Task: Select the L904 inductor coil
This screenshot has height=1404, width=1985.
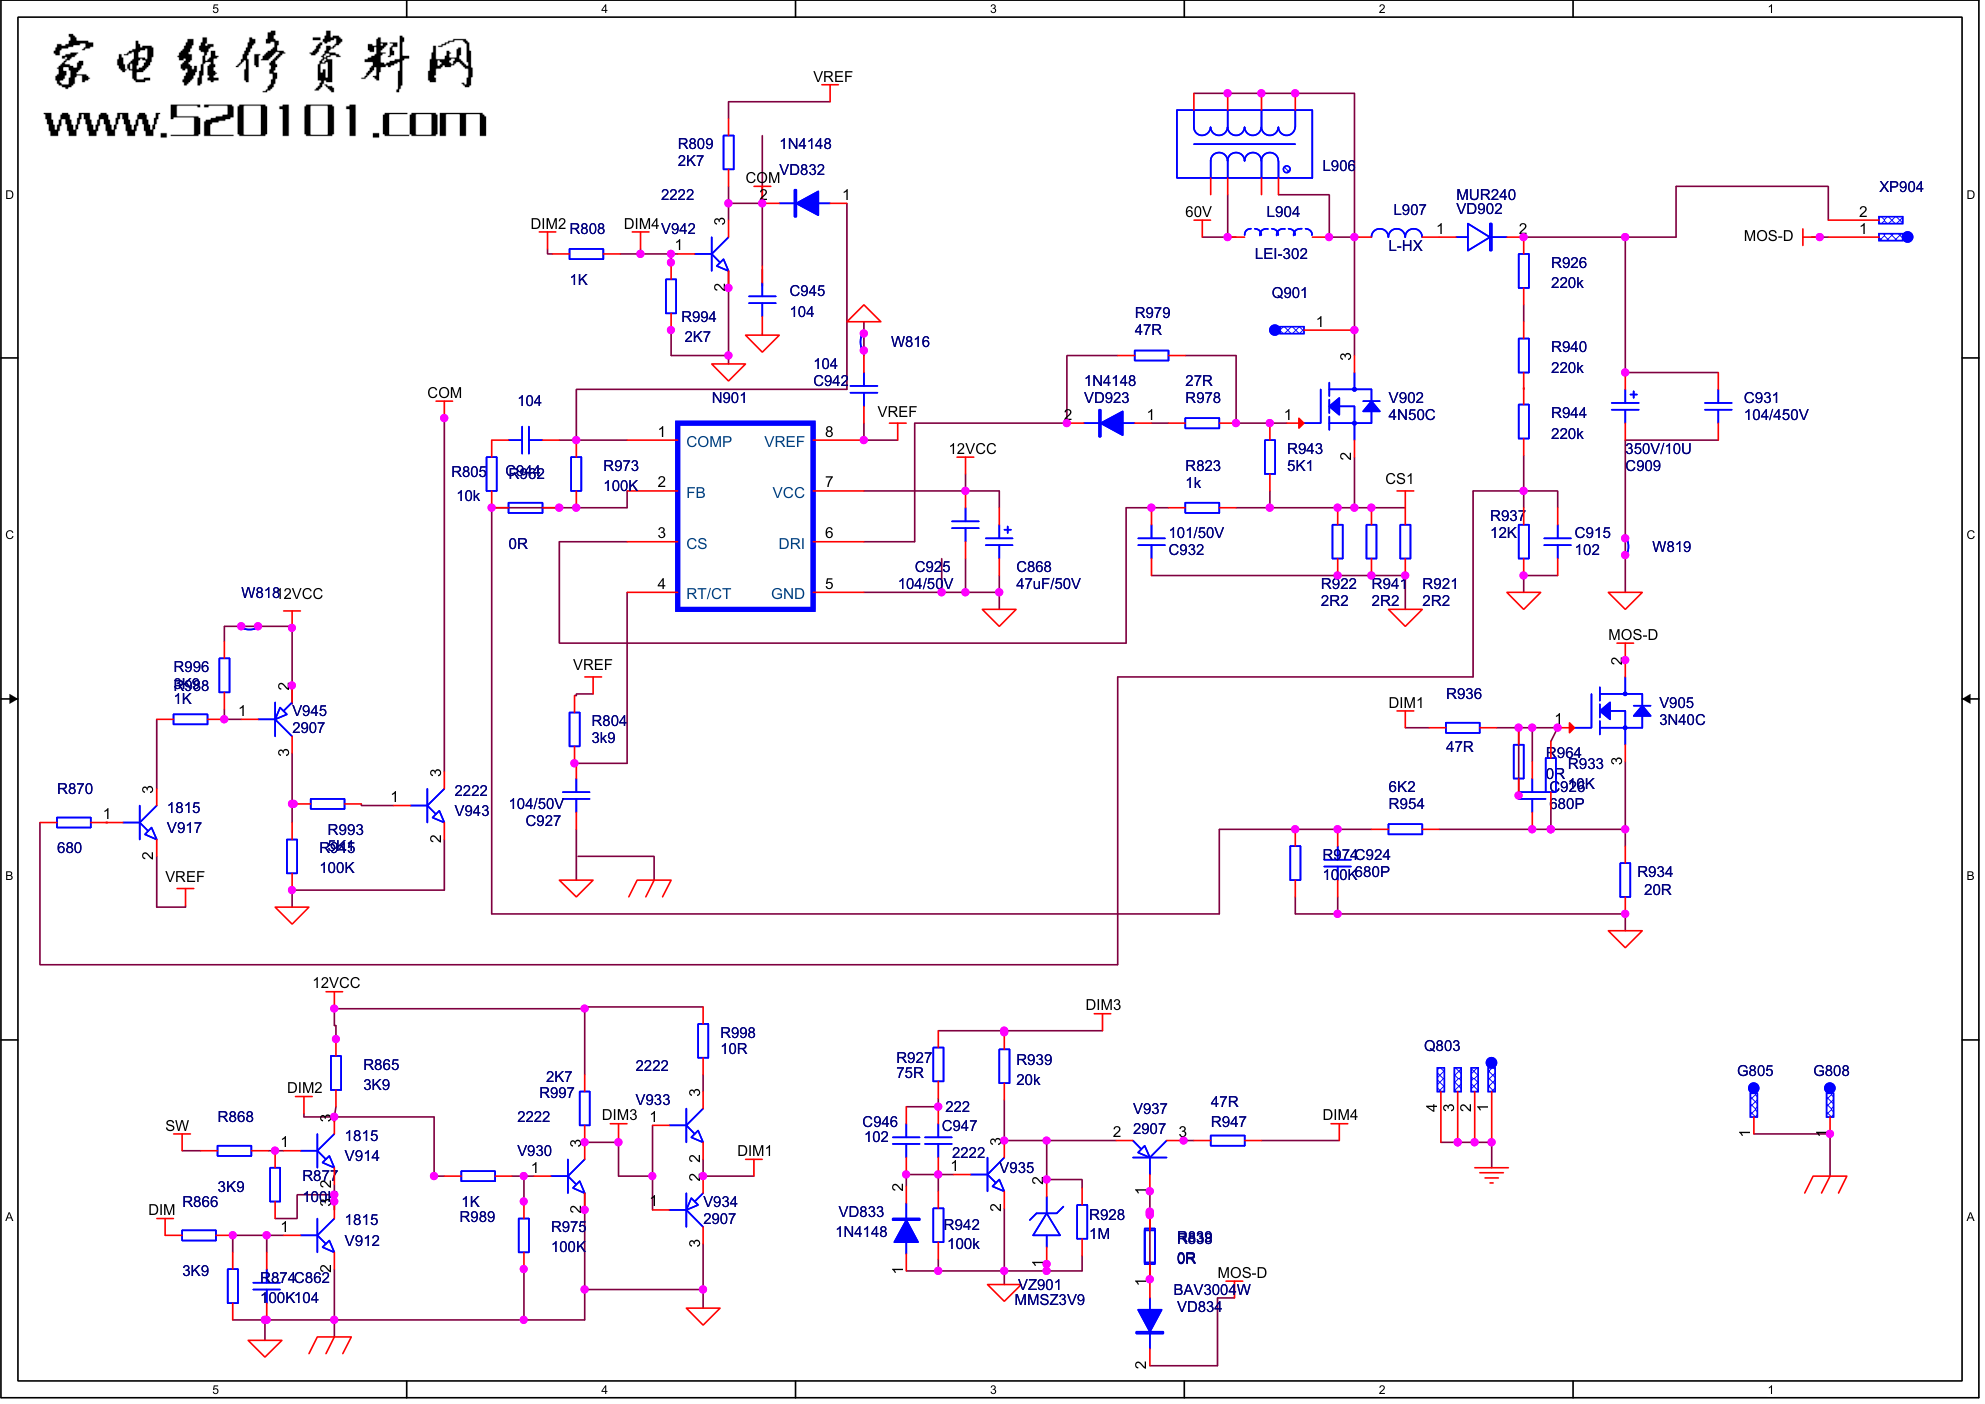Action: tap(1278, 232)
